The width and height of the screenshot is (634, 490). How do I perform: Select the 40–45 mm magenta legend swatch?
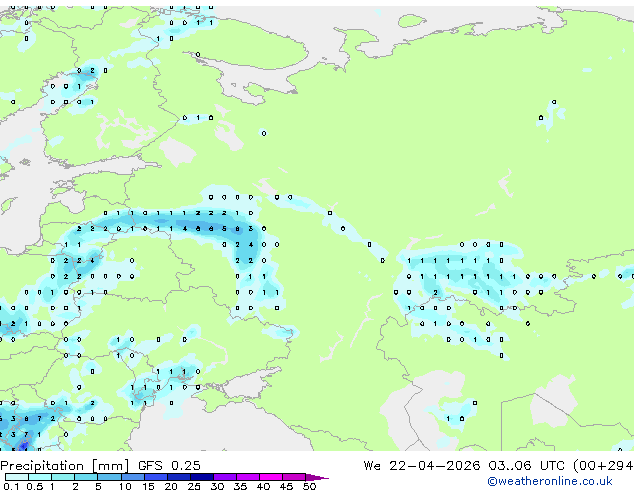point(270,477)
